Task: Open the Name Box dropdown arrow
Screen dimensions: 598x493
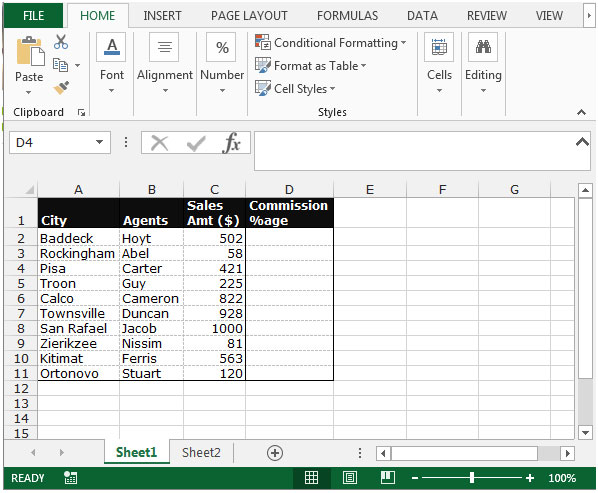Action: (x=100, y=142)
